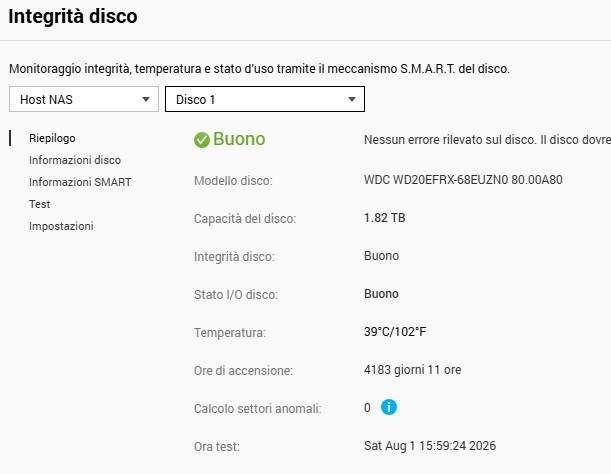Click the blue info icon beside bad sectors
The width and height of the screenshot is (611, 474).
388,407
